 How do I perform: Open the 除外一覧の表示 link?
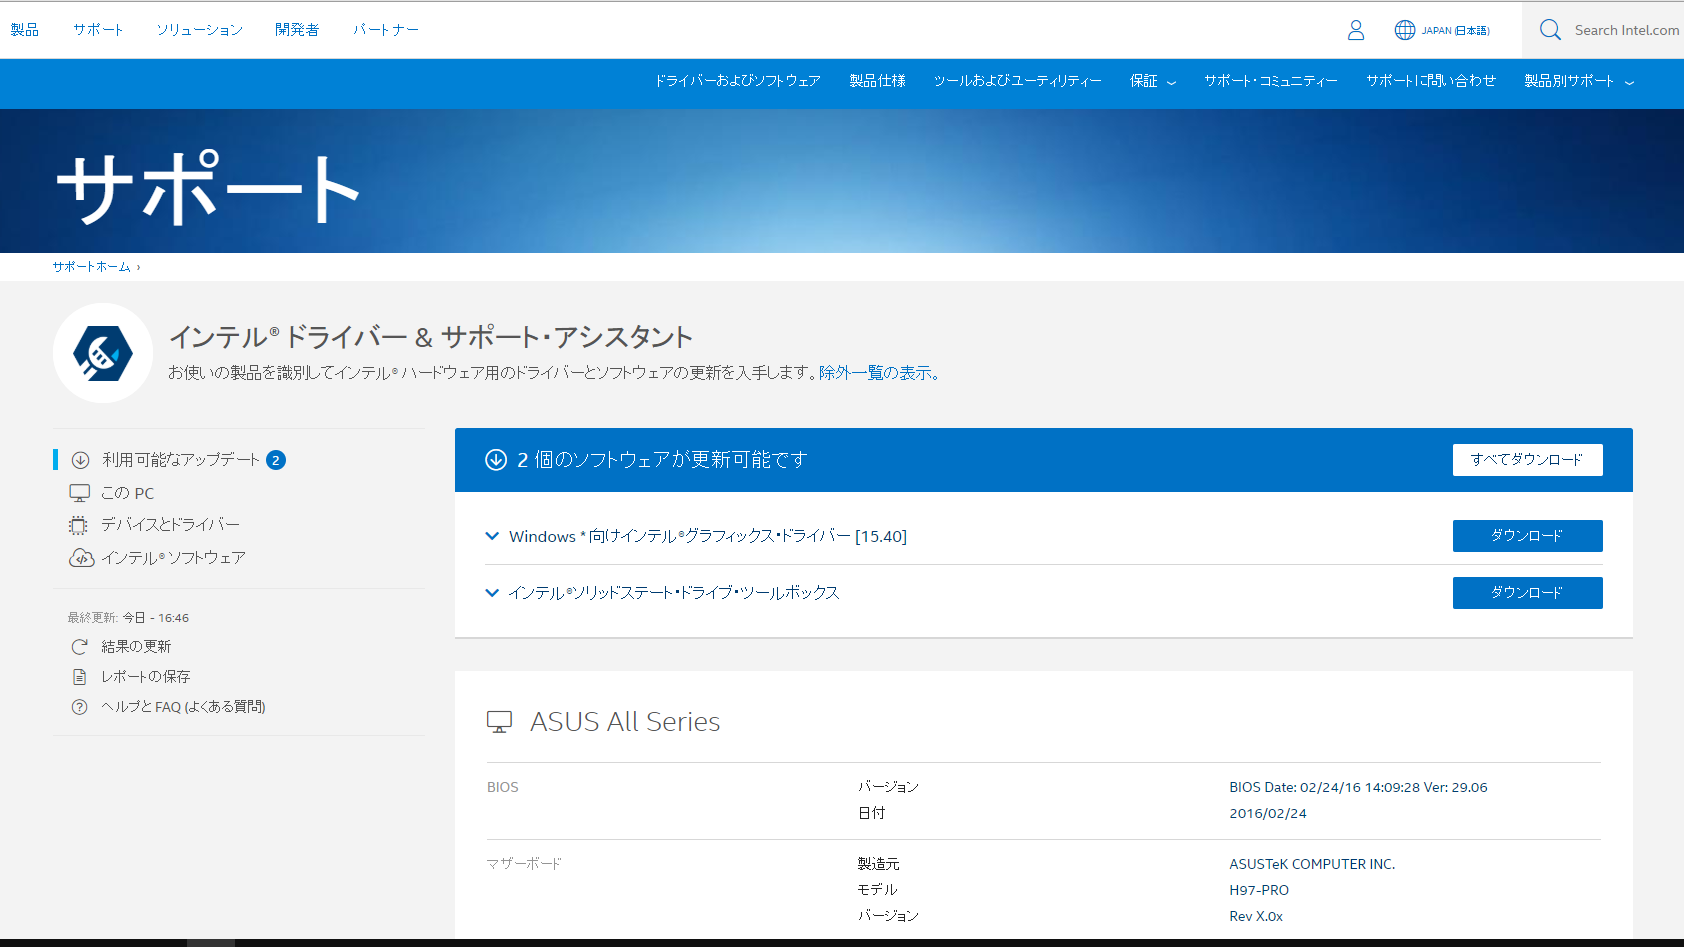point(879,373)
